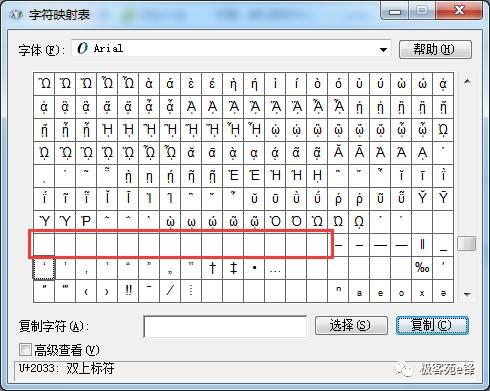
Task: Select the capital Ᾱ alpha with macron cell
Action: click(x=359, y=153)
